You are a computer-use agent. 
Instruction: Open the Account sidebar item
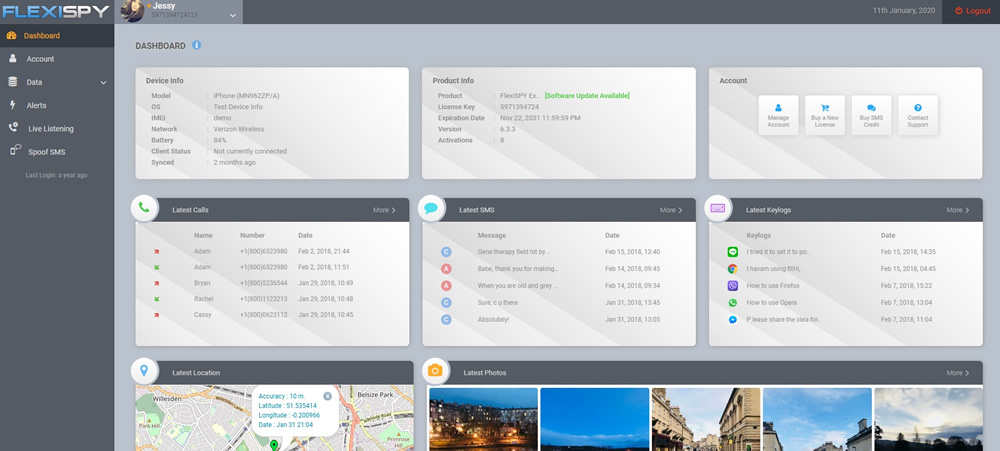tap(57, 59)
